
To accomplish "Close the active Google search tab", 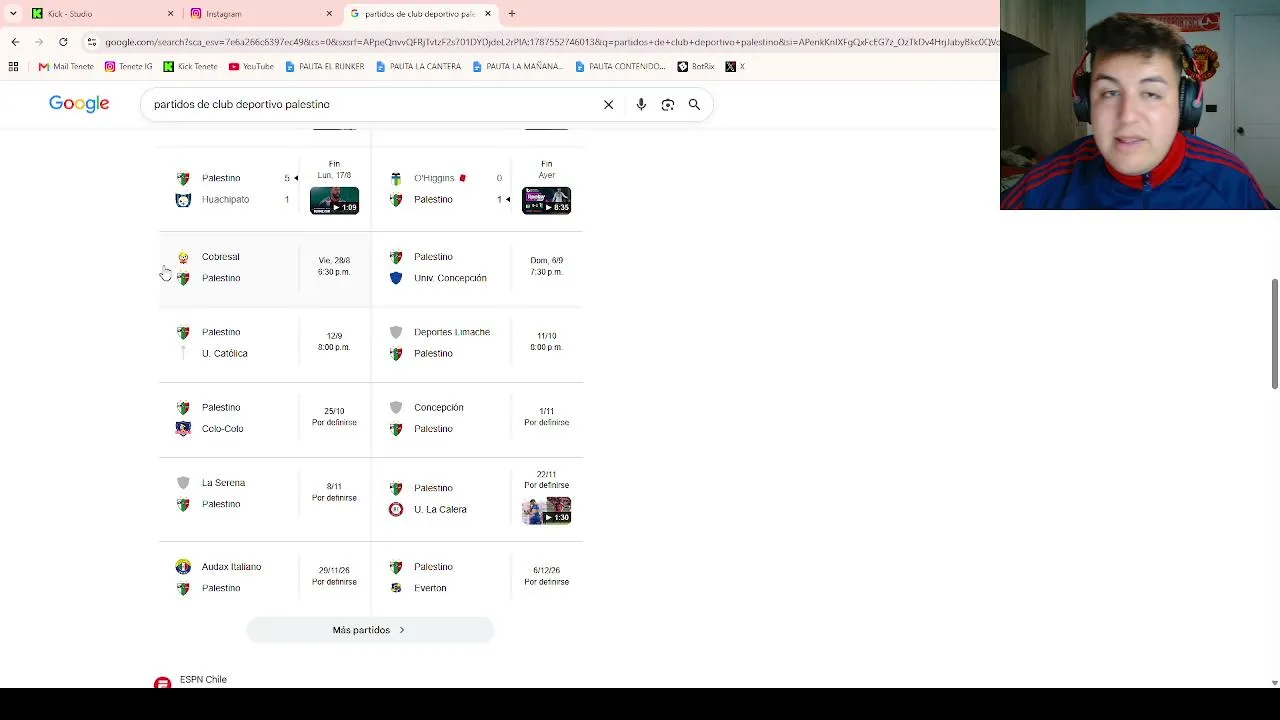I will (x=488, y=14).
